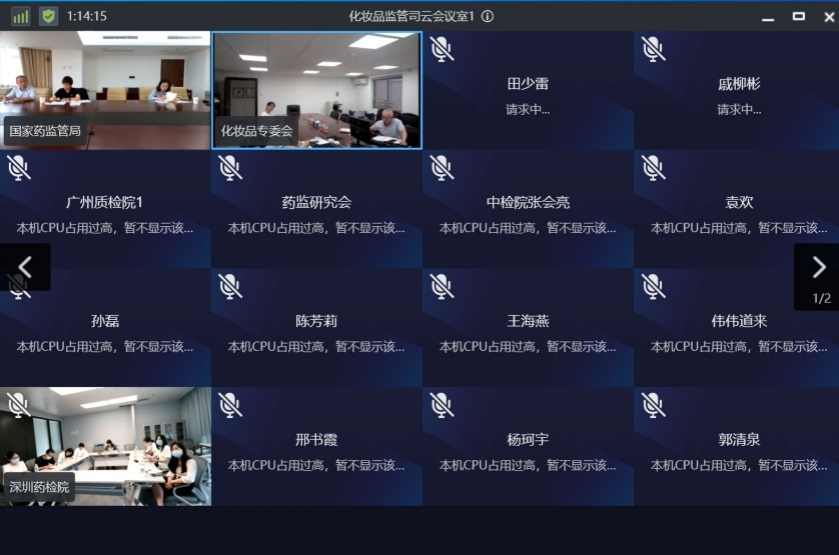
Task: Open meeting info icon beside room title
Action: pos(487,16)
